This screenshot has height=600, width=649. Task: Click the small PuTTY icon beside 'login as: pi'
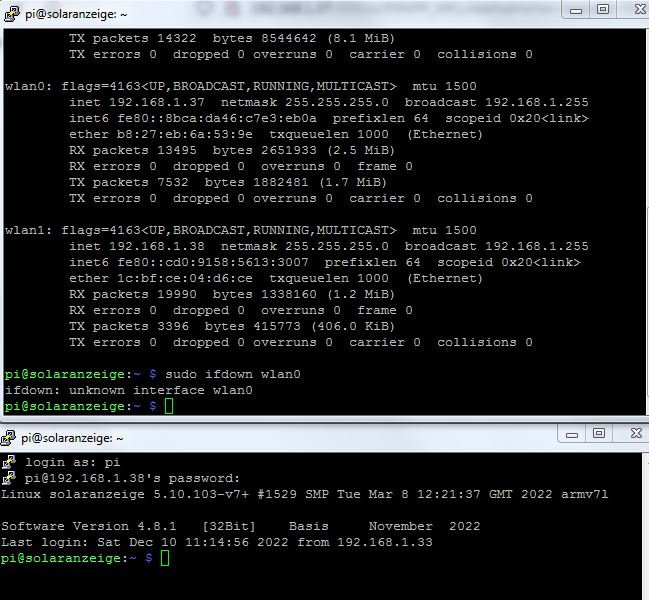click(9, 462)
